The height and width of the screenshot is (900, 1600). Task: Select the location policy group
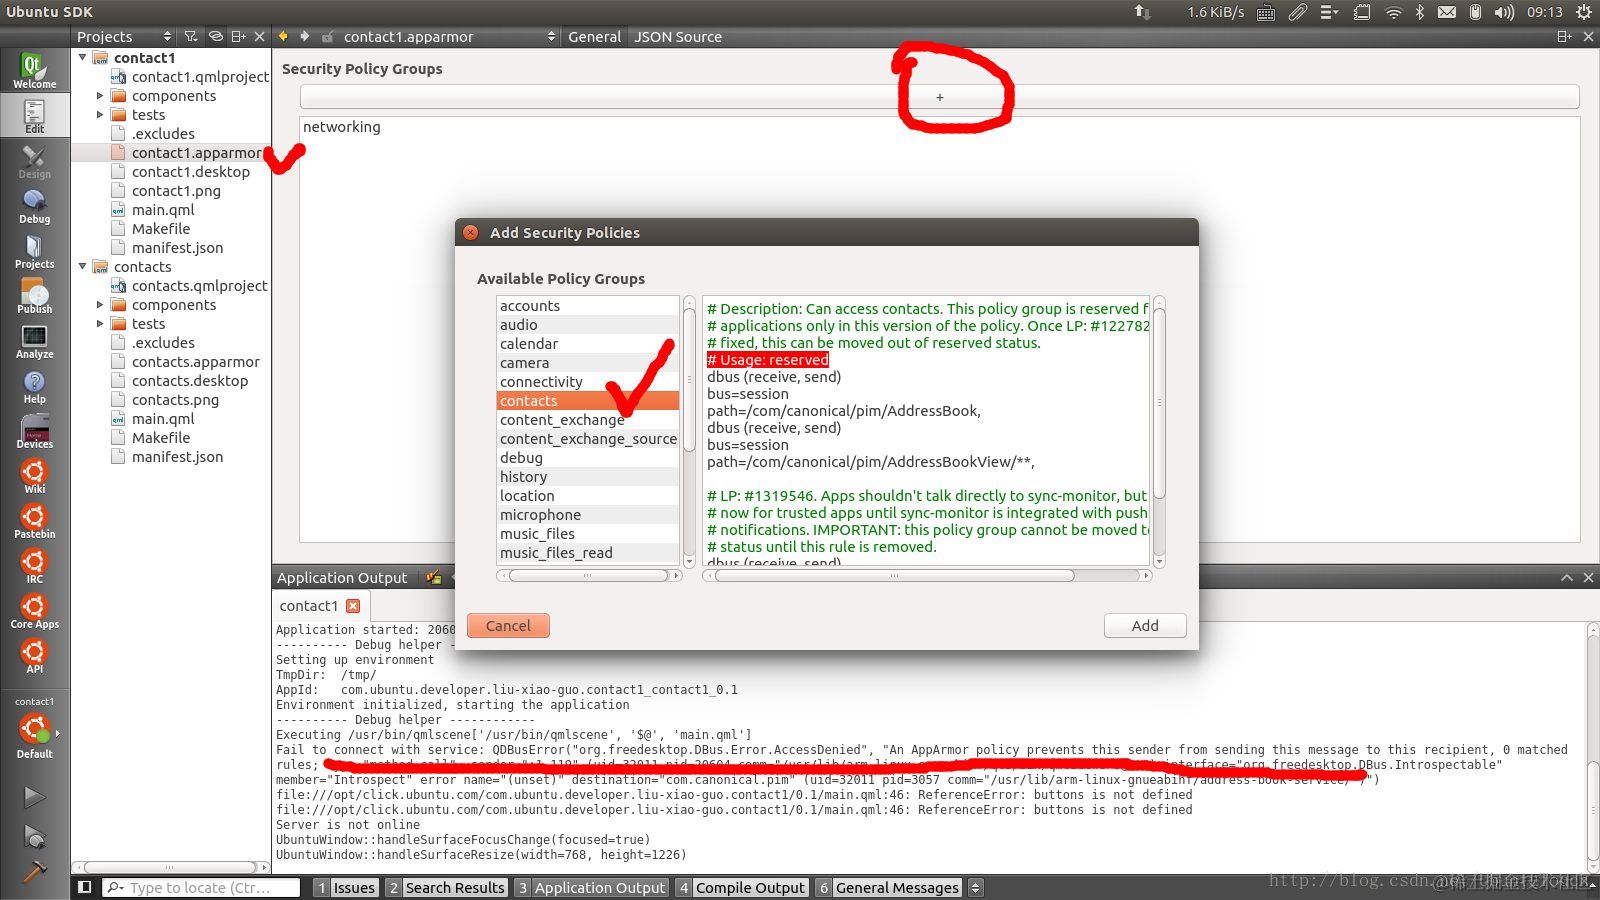pos(588,496)
